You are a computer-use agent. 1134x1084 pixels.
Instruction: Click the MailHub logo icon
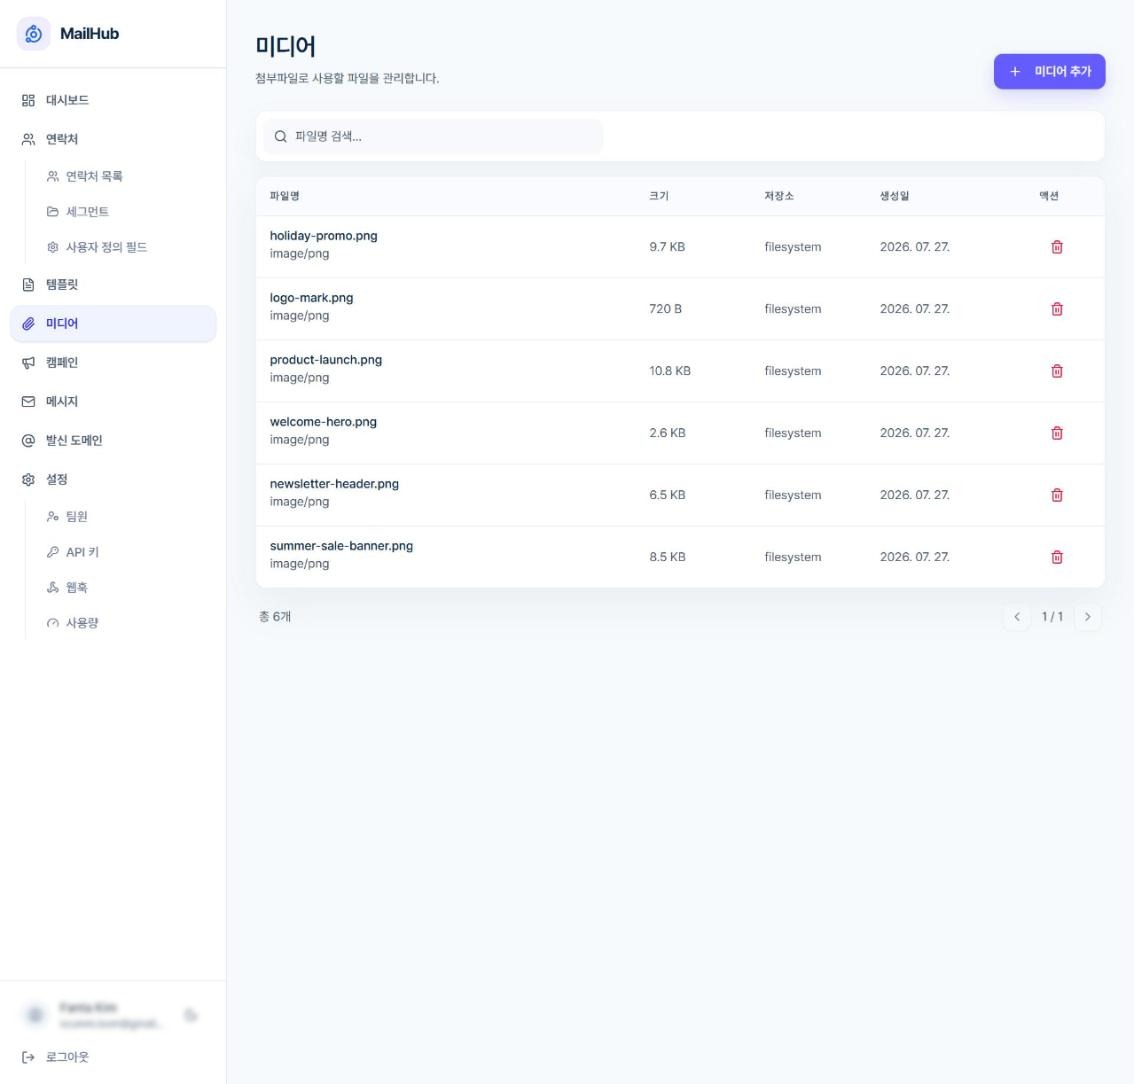(x=33, y=33)
